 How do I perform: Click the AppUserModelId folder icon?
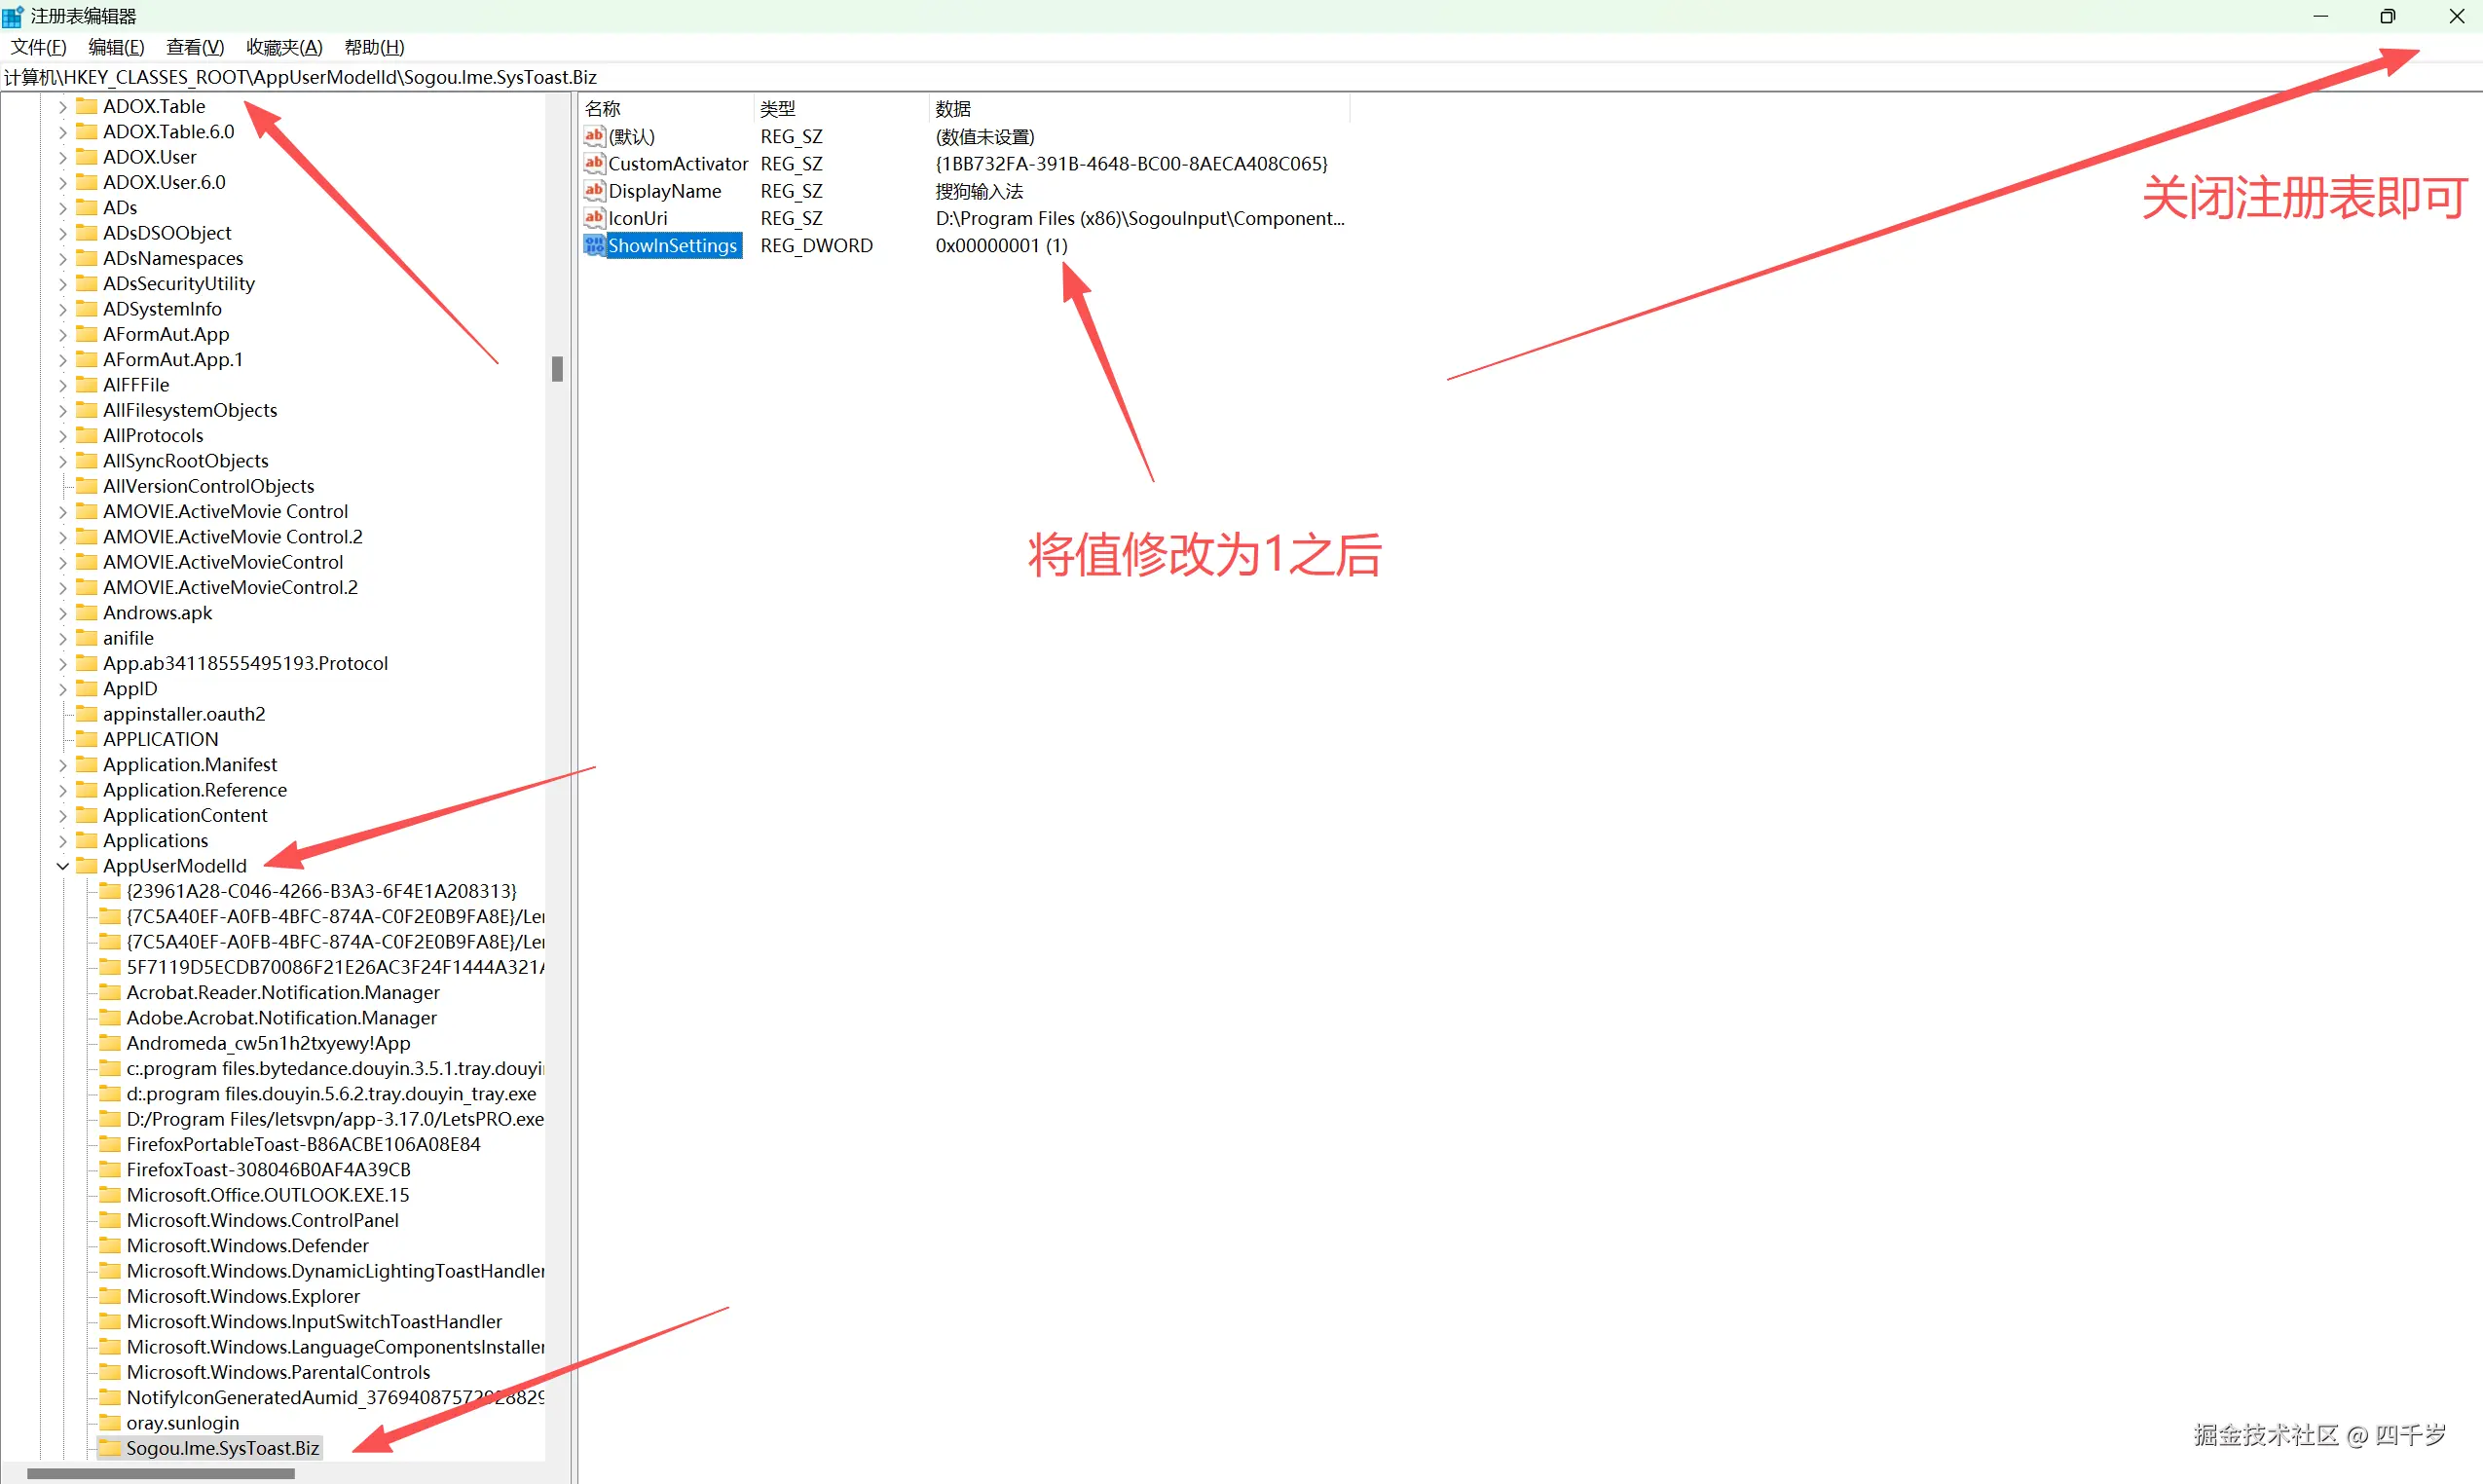pyautogui.click(x=87, y=865)
